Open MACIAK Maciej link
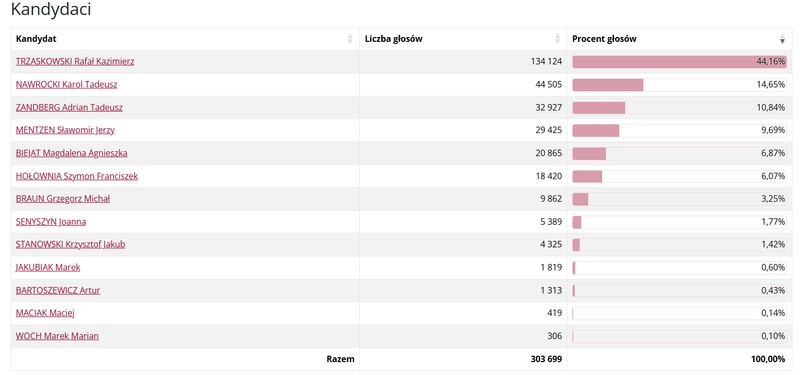Screen dimensions: 800x375 click(x=45, y=313)
